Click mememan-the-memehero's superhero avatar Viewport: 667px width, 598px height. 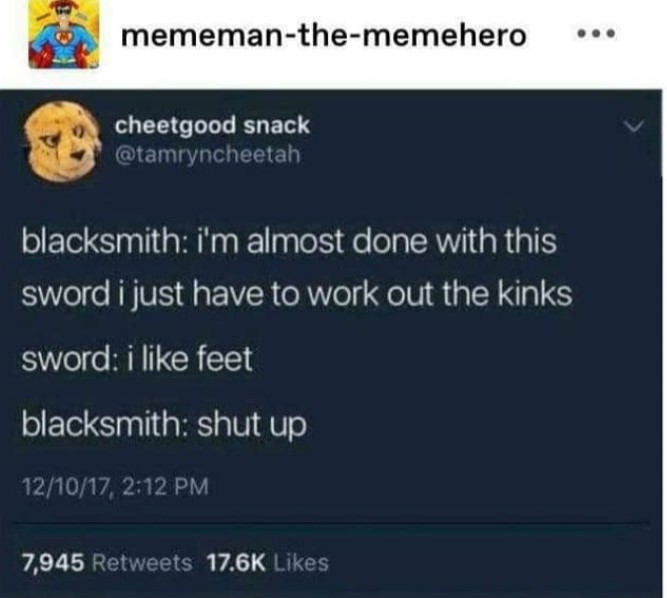[x=64, y=34]
